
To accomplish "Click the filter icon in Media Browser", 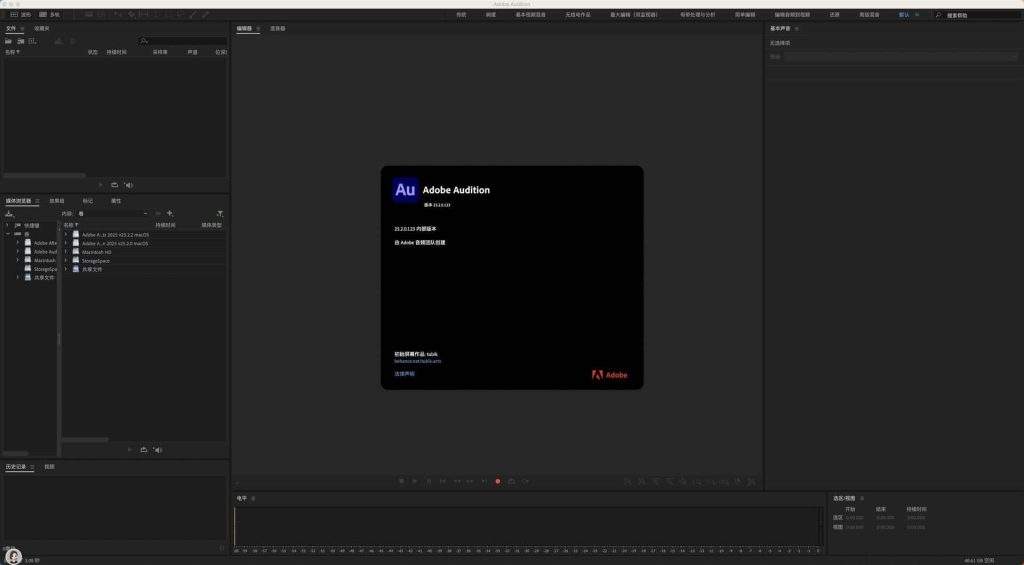I will (x=220, y=213).
